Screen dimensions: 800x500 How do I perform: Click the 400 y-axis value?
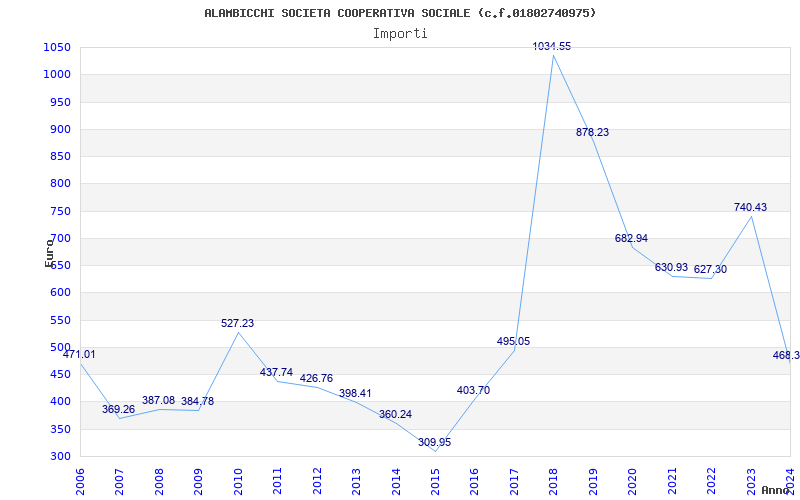click(x=60, y=402)
